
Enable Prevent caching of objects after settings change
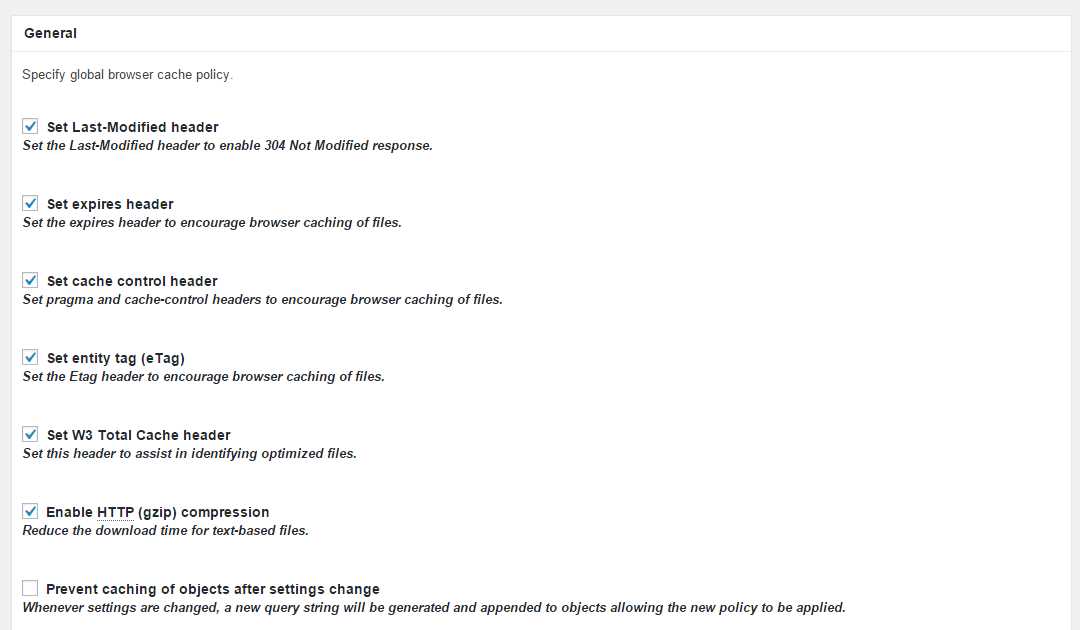click(30, 588)
